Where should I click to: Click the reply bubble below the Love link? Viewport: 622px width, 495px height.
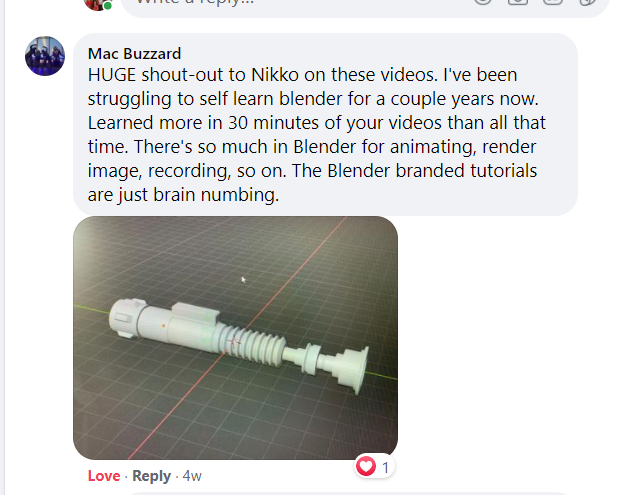(x=347, y=493)
